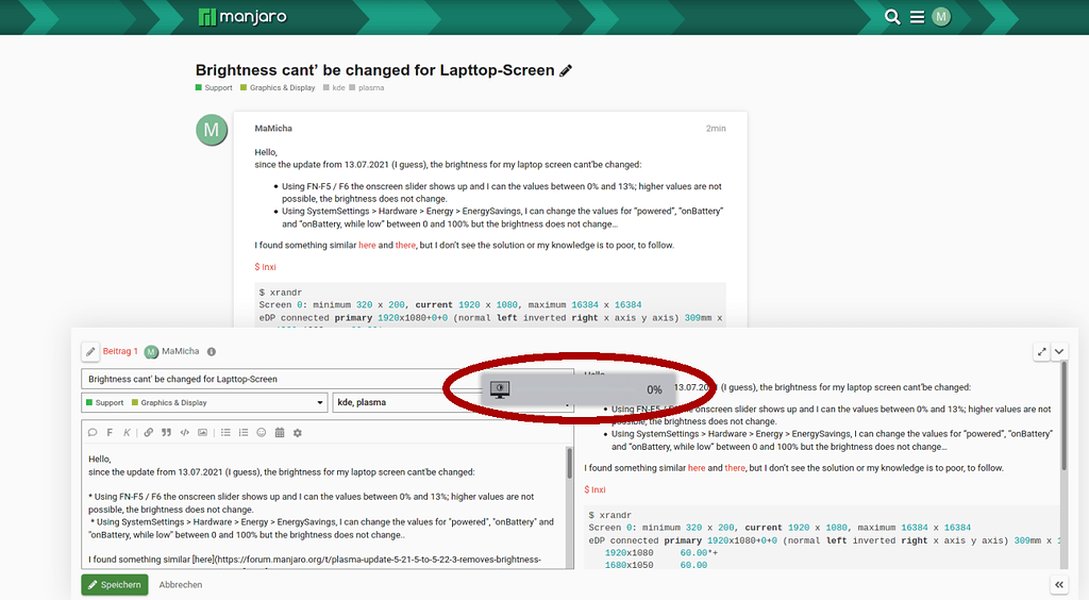Click Abbrechen to cancel editing
The image size is (1089, 600).
(181, 585)
